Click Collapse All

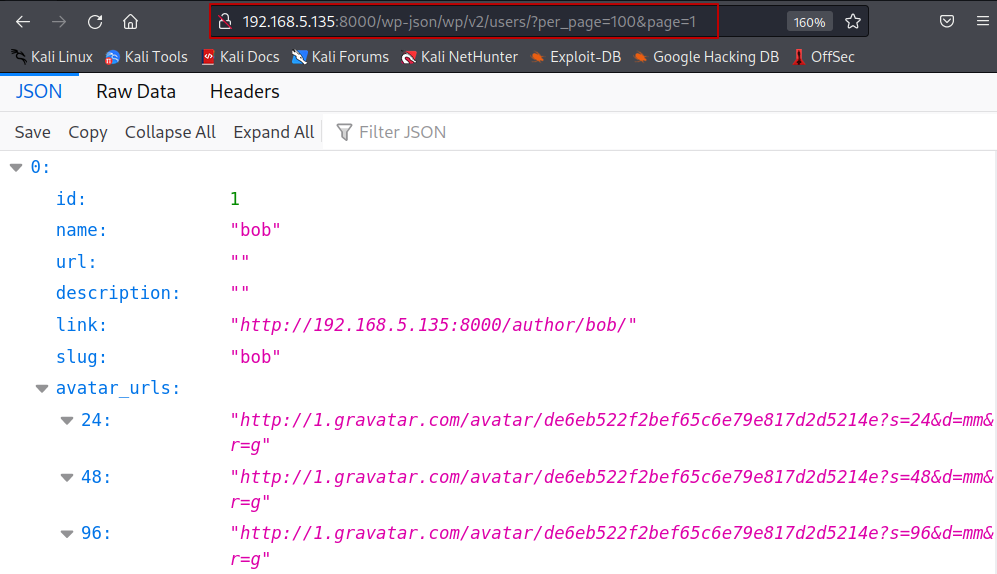[x=170, y=132]
